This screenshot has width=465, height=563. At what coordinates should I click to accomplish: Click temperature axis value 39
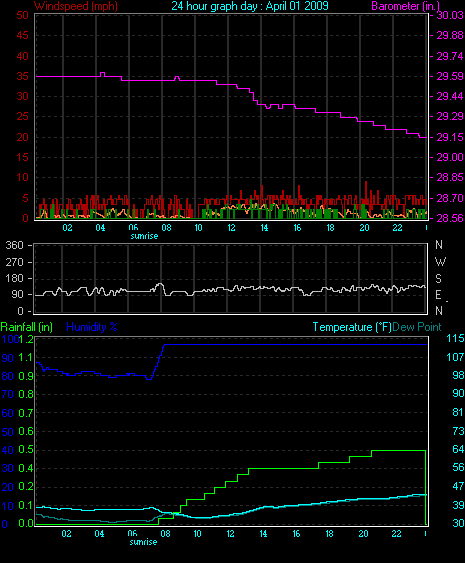458,505
